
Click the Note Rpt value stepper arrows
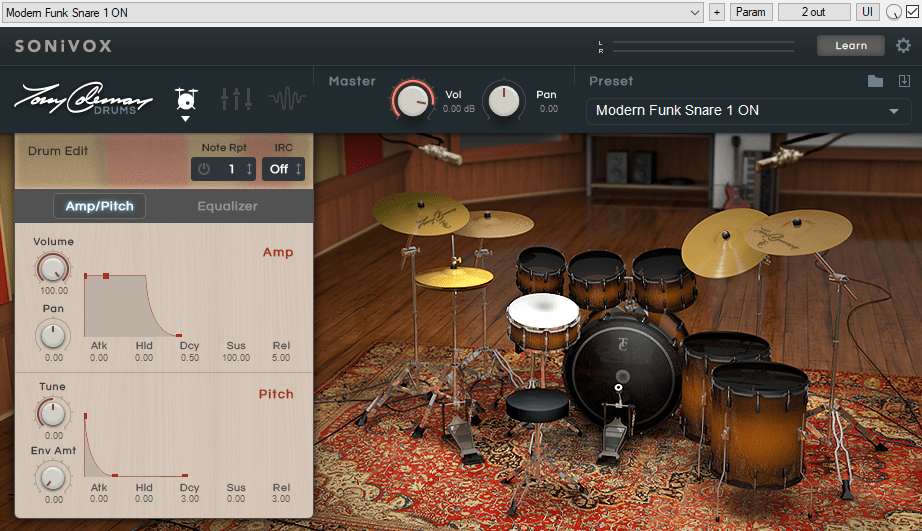(x=249, y=169)
